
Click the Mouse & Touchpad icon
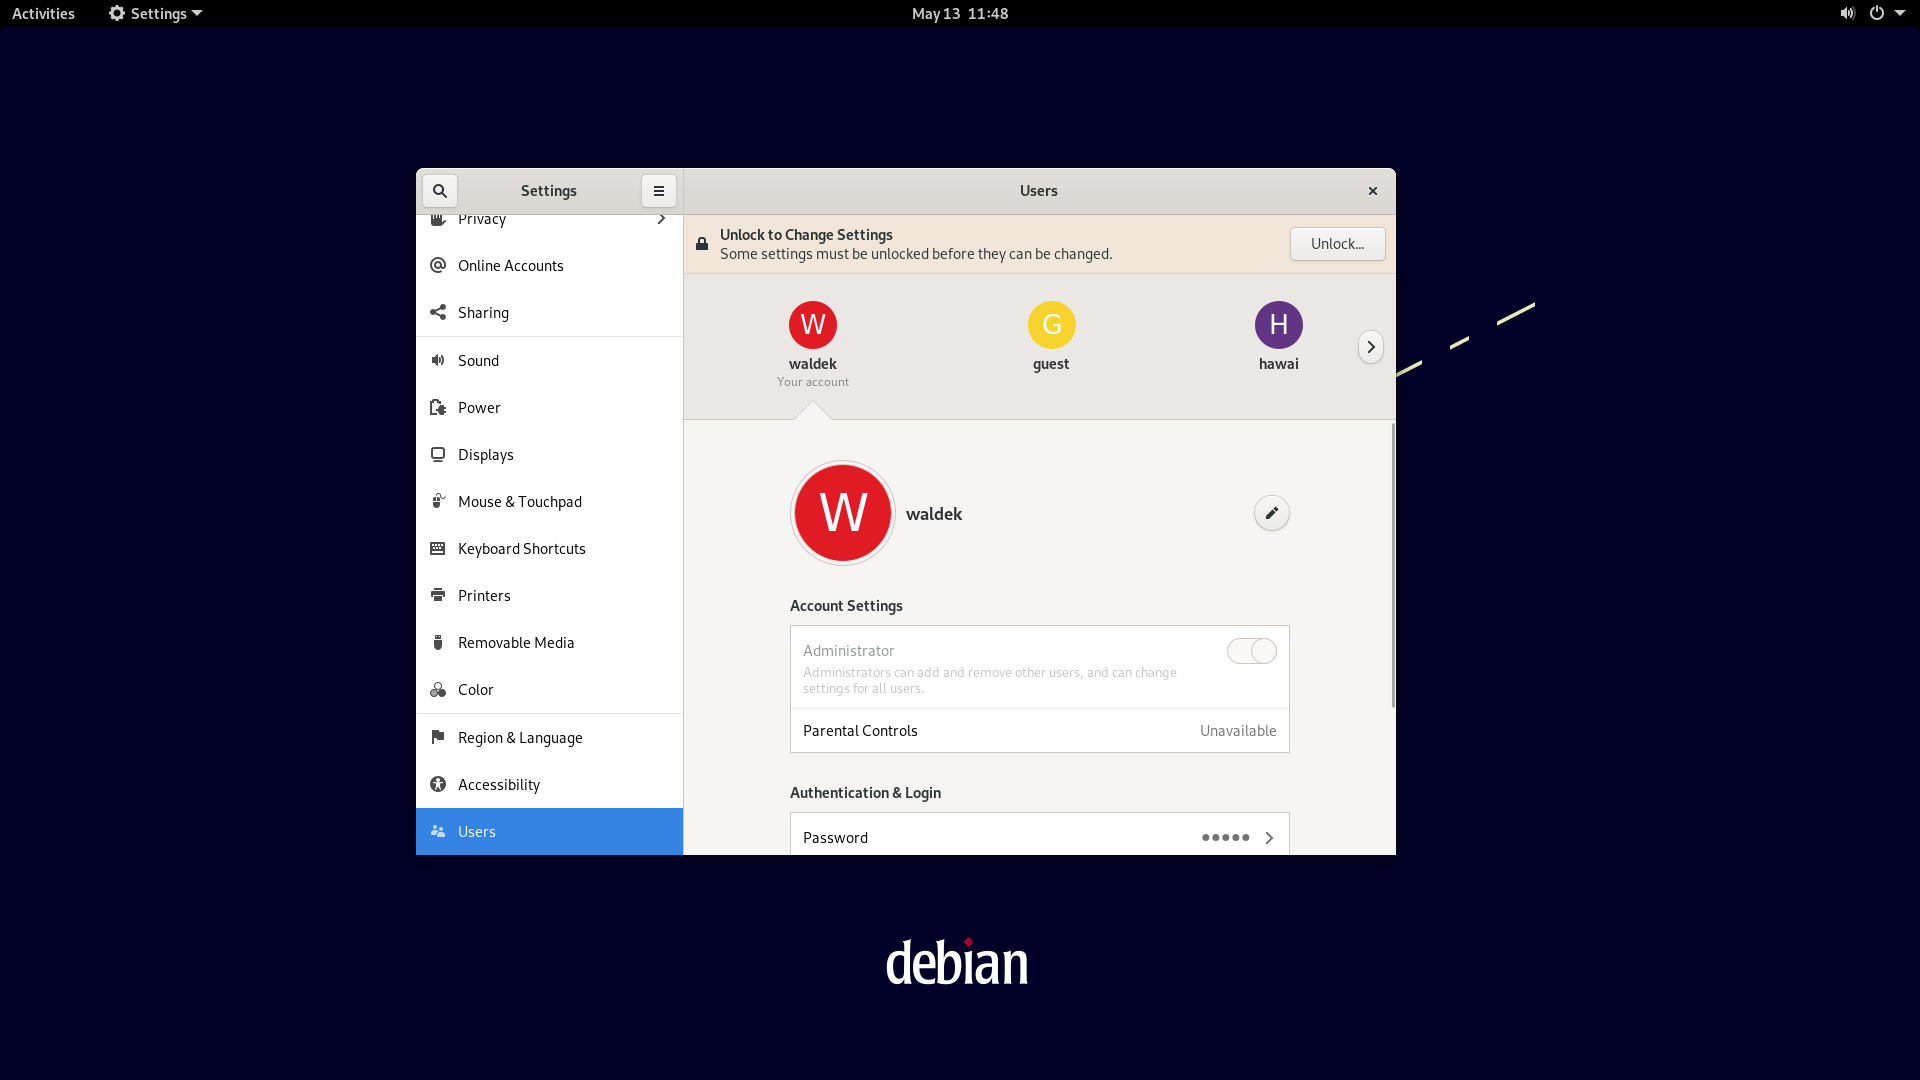tap(438, 501)
